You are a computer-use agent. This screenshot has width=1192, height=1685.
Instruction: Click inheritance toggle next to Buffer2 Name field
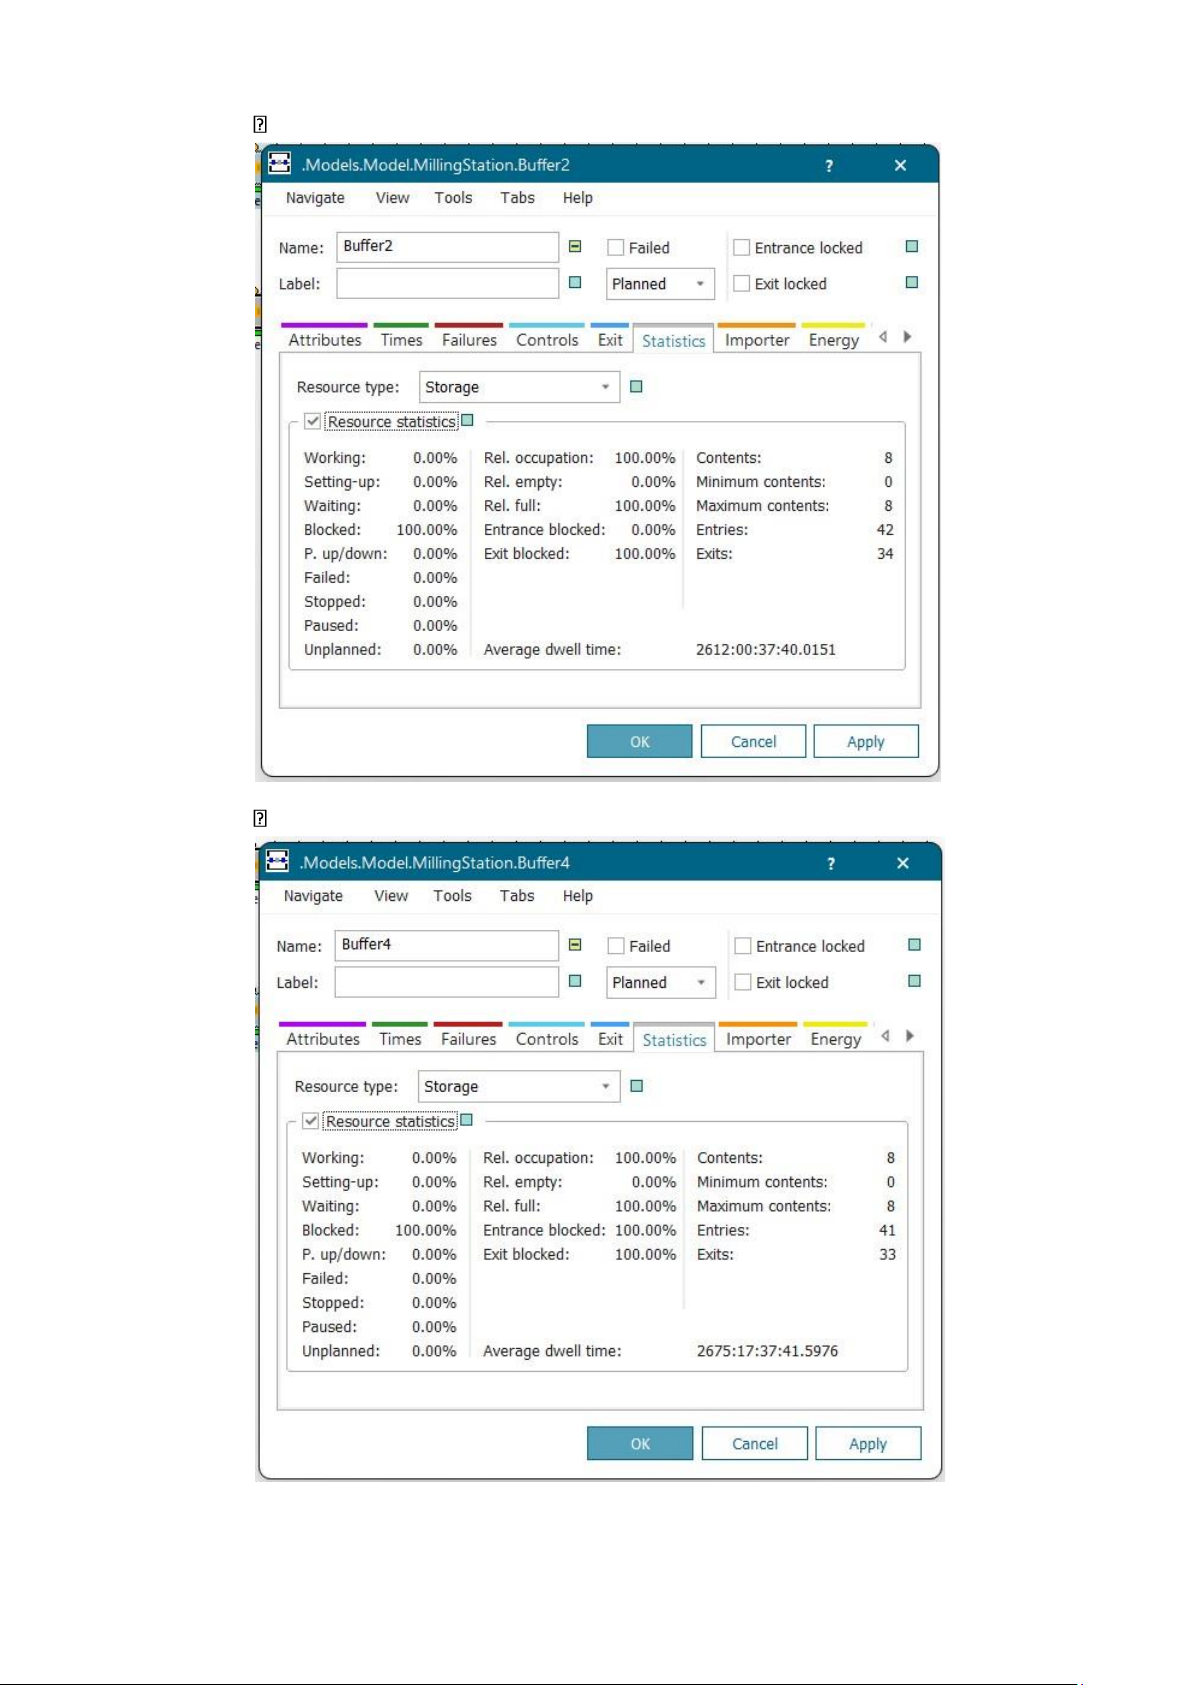tap(575, 247)
